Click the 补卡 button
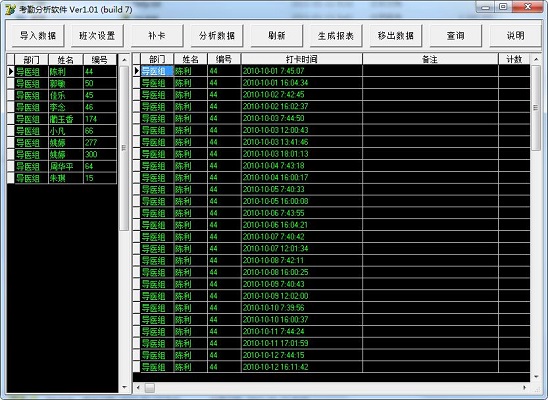 (157, 36)
